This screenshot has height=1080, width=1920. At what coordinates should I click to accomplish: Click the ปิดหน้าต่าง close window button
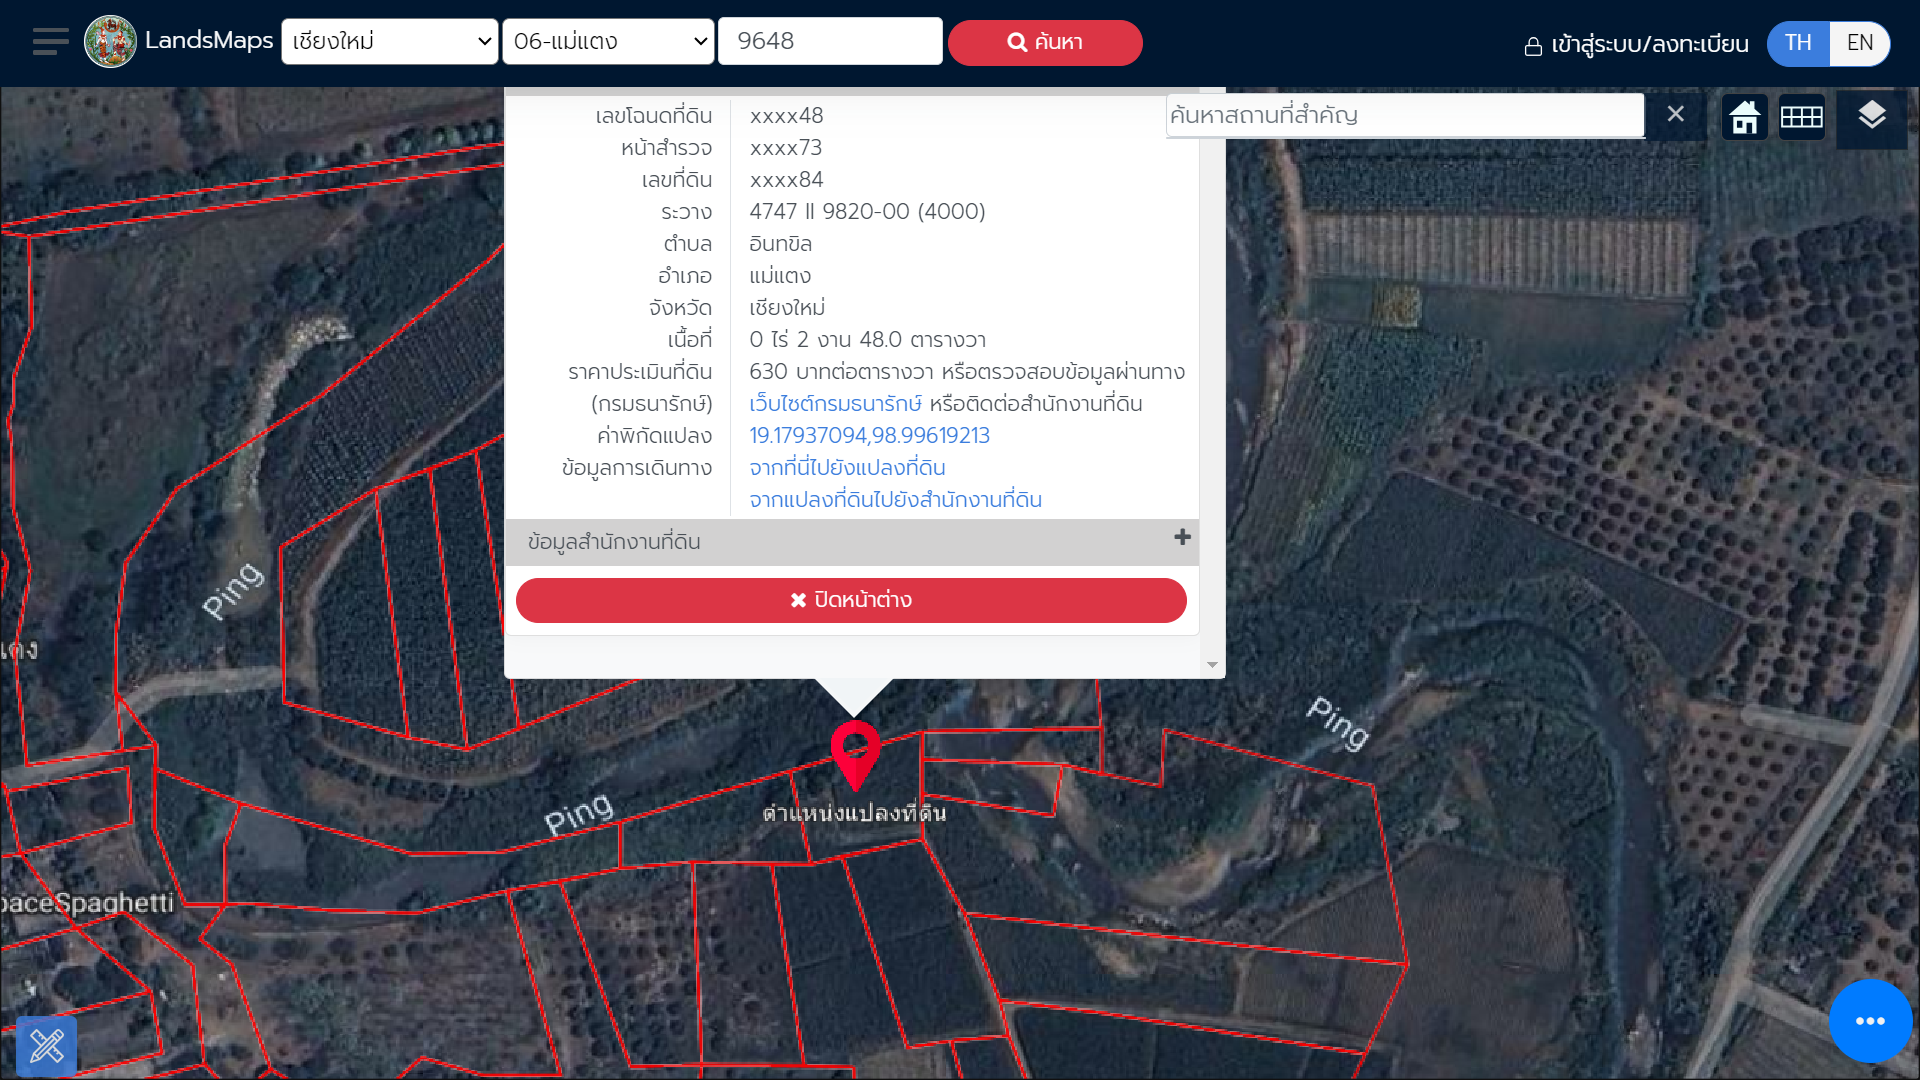(851, 600)
